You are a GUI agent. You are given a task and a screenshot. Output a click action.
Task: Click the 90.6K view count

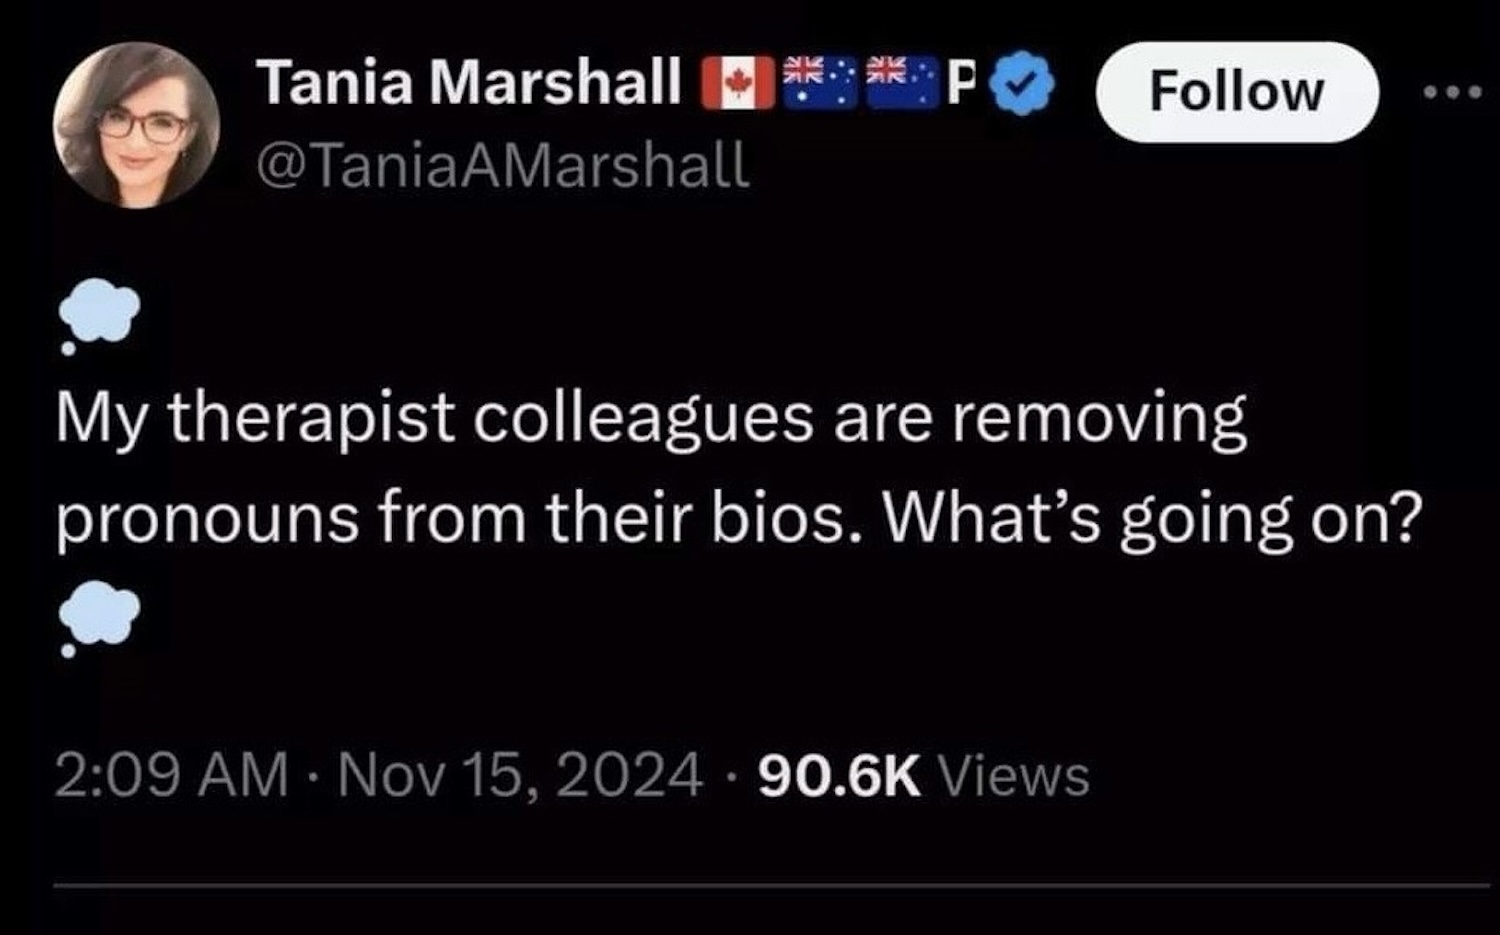[x=839, y=776]
